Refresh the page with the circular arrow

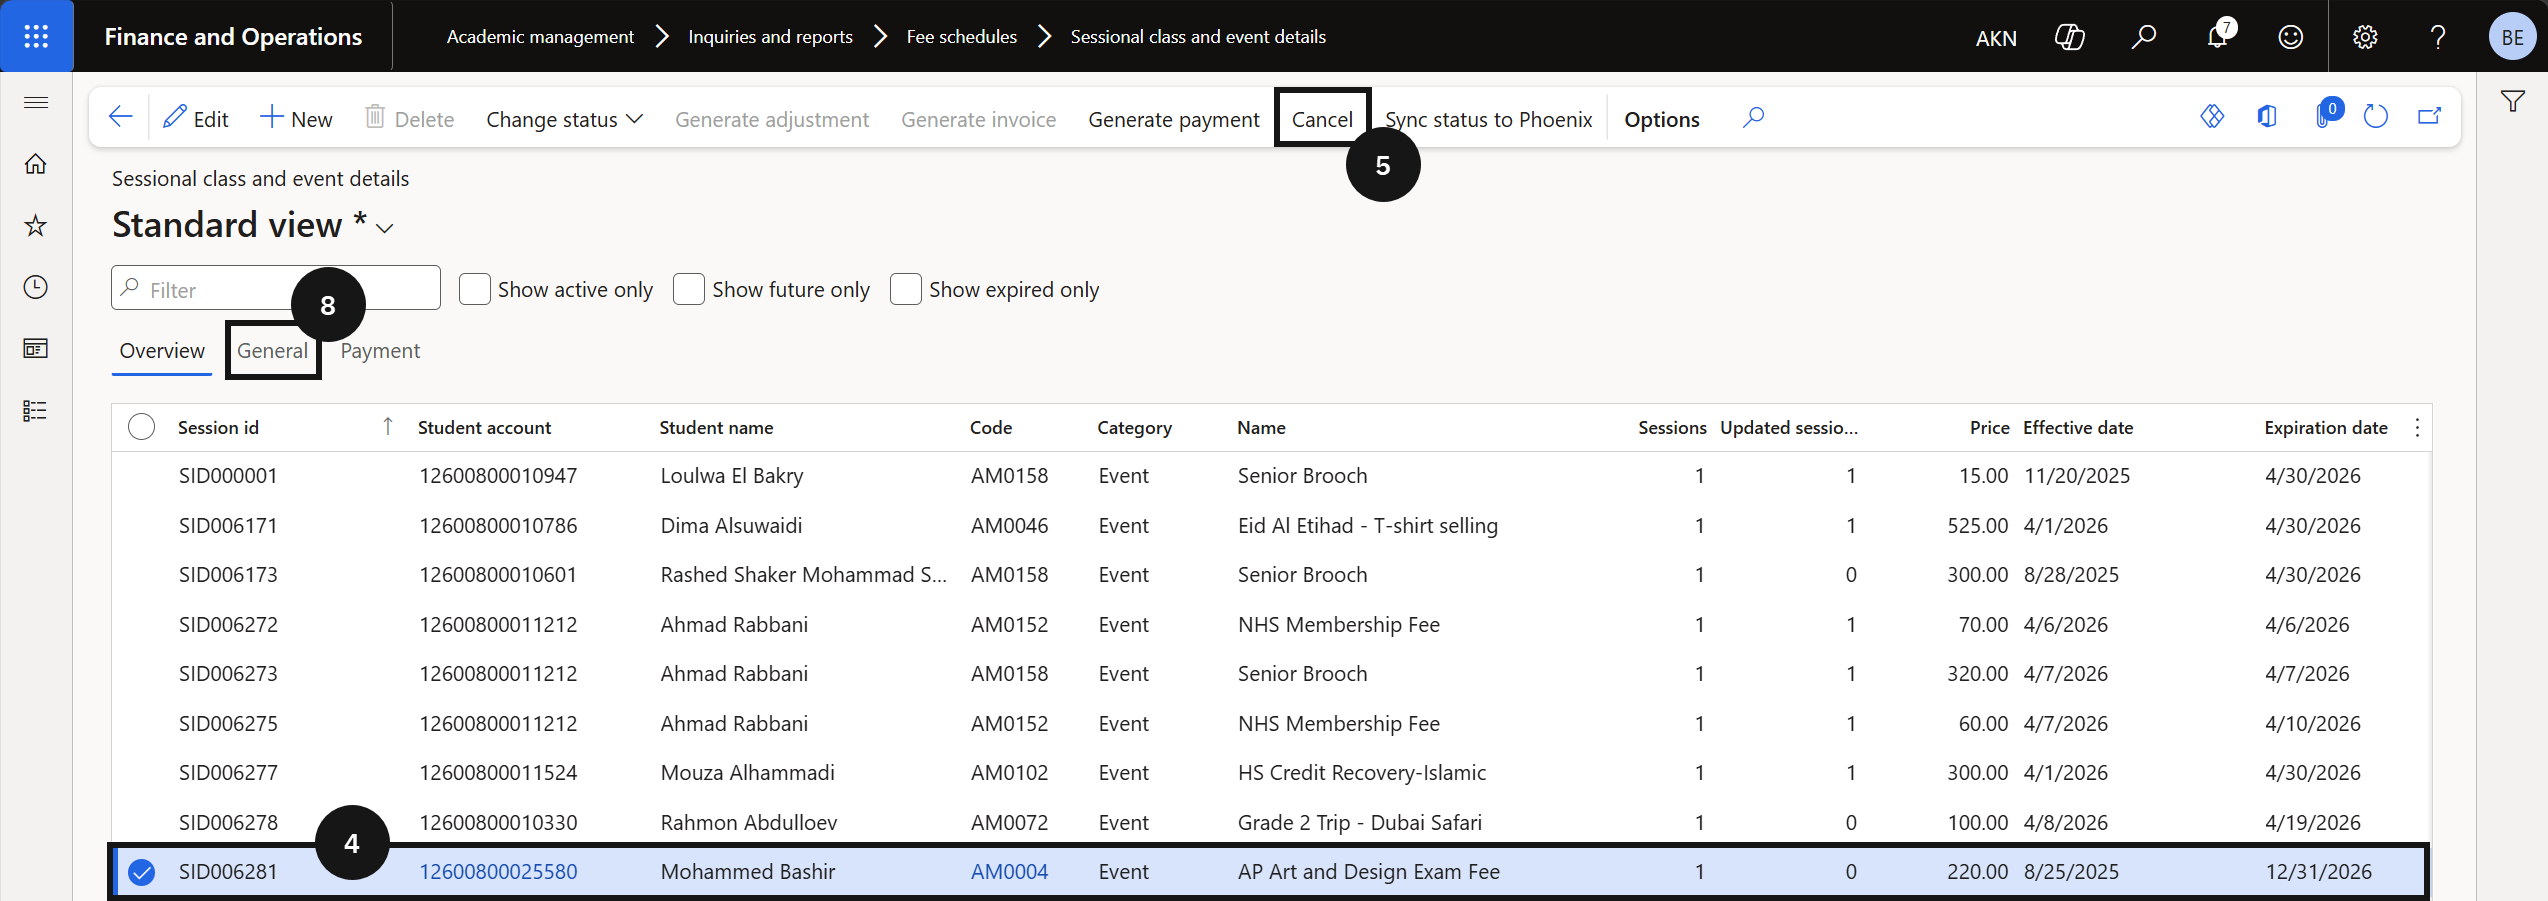click(2376, 117)
